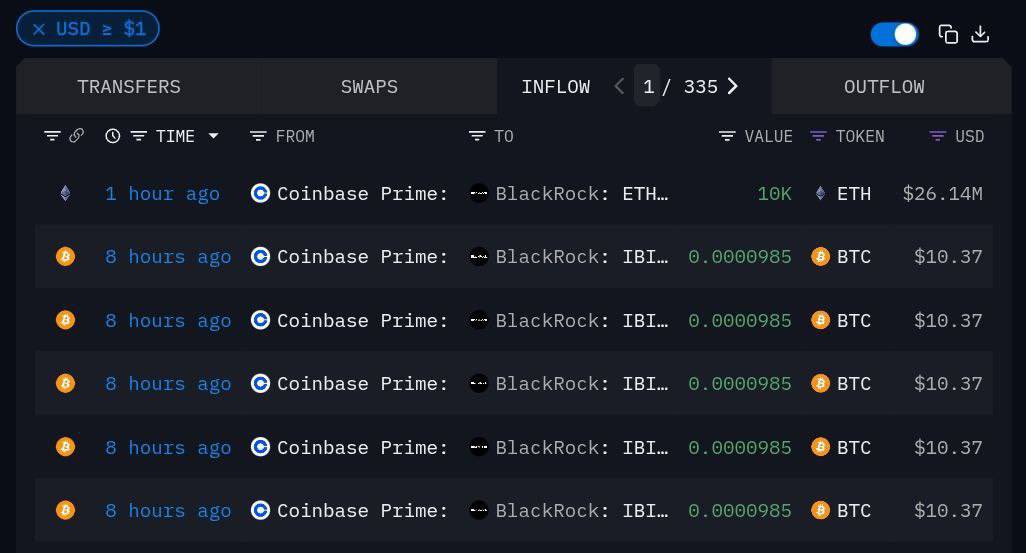Open the FROM column filter

click(258, 136)
